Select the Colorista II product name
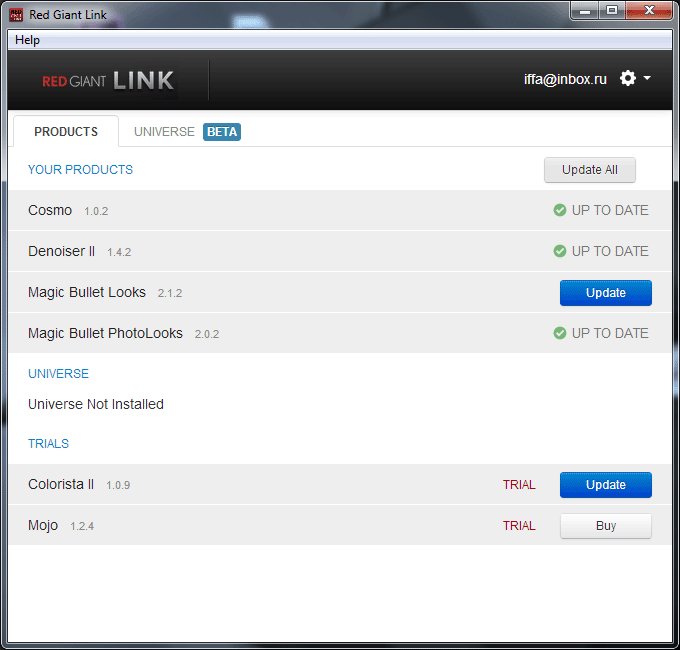The width and height of the screenshot is (680, 650). pyautogui.click(x=61, y=484)
